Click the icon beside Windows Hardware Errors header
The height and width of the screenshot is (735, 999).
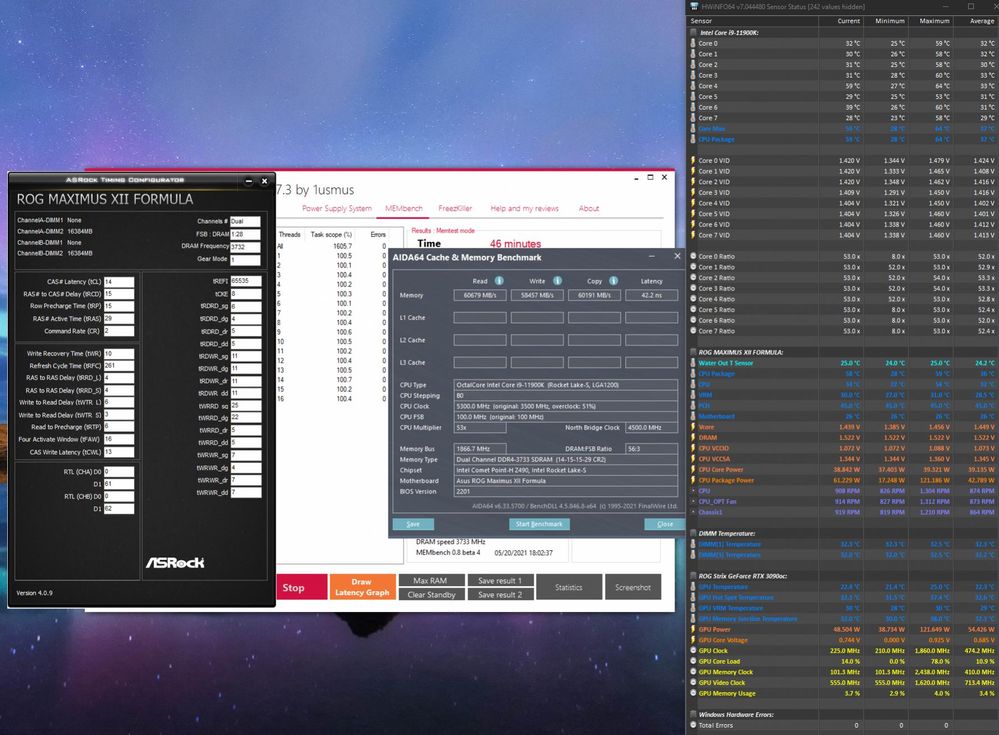pyautogui.click(x=693, y=714)
